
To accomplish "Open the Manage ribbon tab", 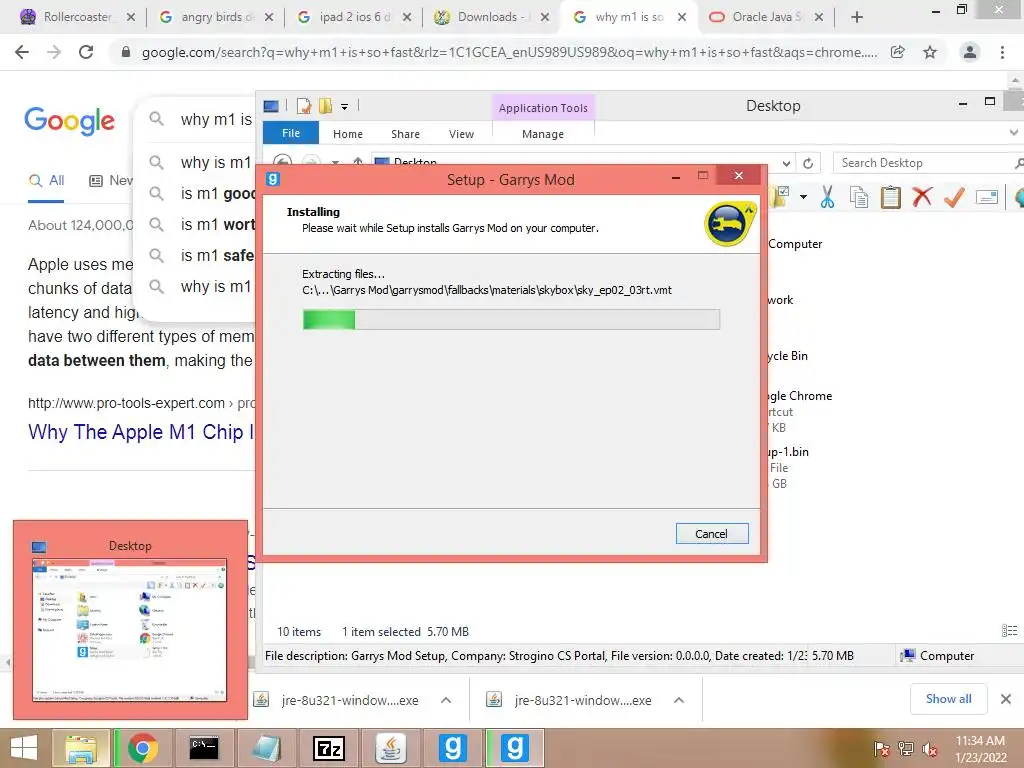I will click(x=543, y=134).
